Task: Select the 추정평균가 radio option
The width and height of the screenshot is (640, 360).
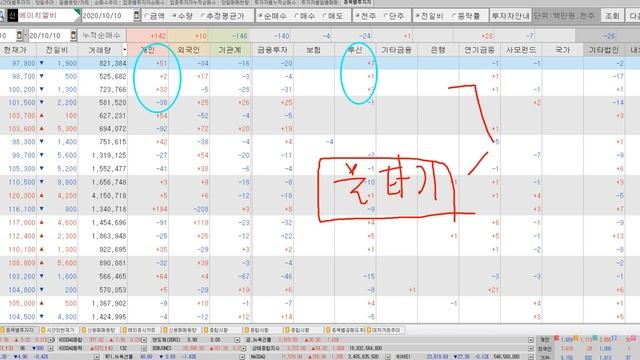Action: pyautogui.click(x=222, y=16)
